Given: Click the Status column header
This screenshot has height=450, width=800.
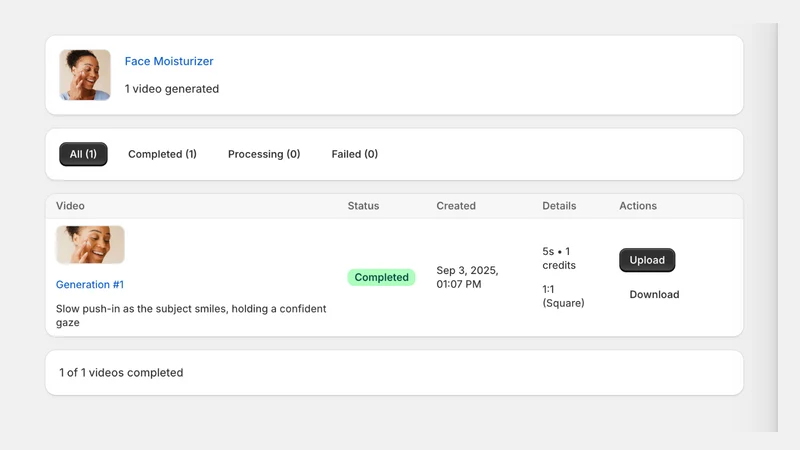Looking at the screenshot, I should pos(363,206).
